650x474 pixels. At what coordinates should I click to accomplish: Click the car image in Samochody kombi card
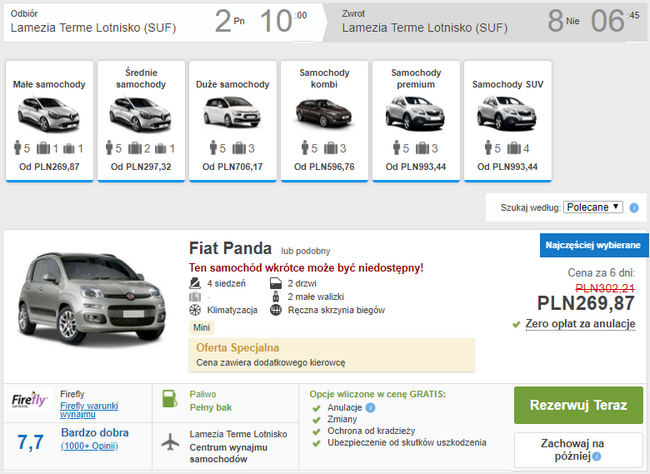coord(324,113)
